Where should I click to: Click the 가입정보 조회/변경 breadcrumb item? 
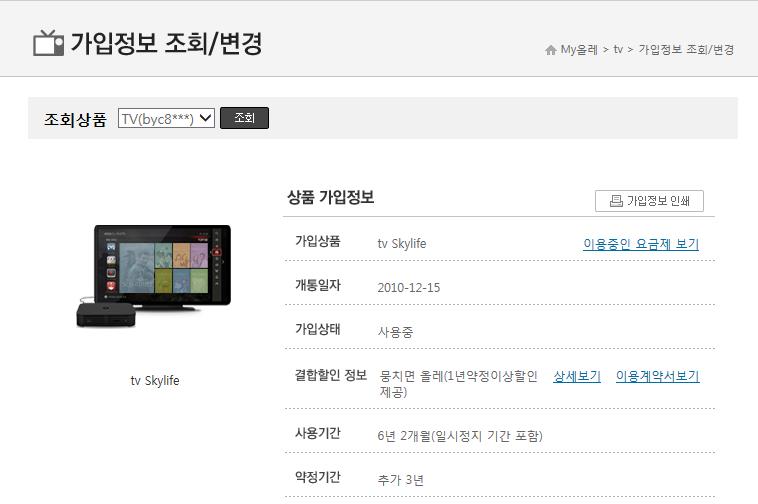point(686,50)
